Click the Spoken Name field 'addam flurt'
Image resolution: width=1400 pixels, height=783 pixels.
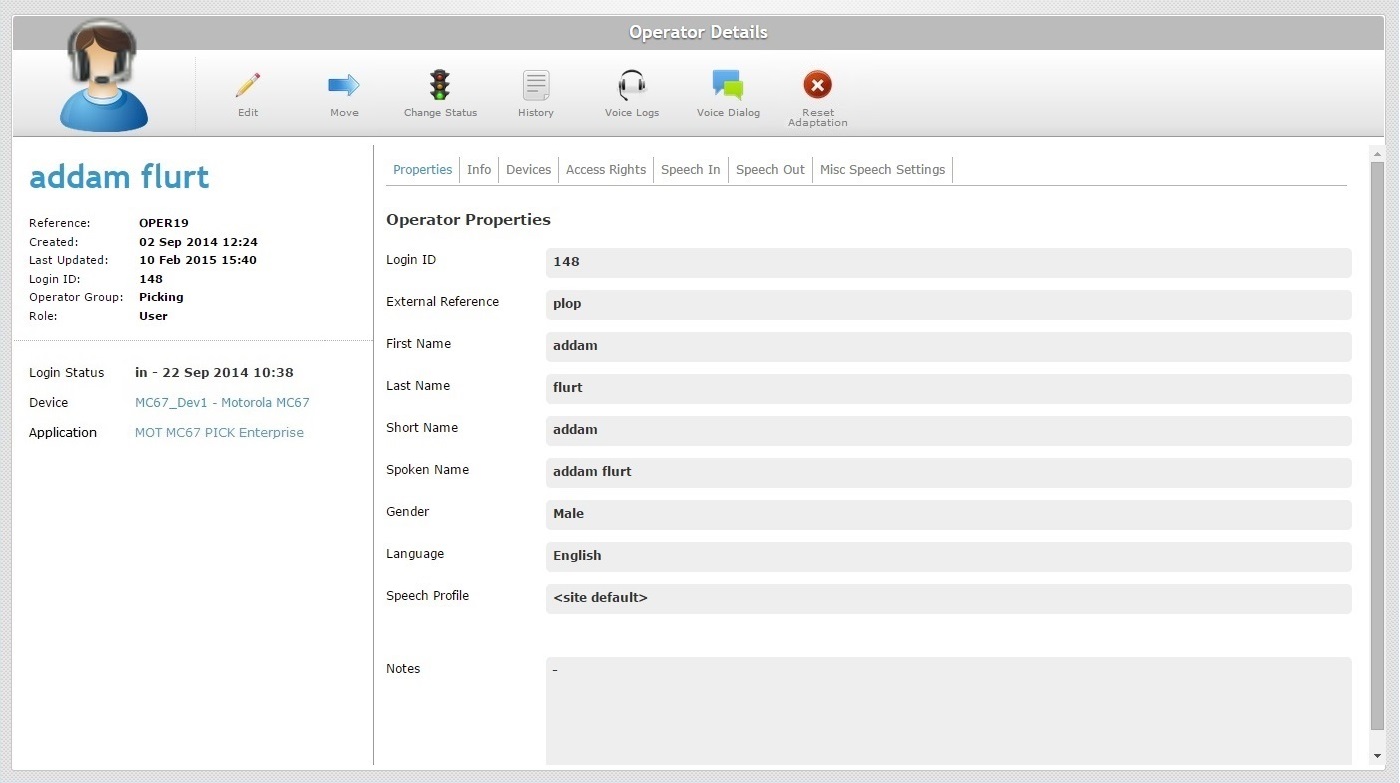[x=948, y=472]
